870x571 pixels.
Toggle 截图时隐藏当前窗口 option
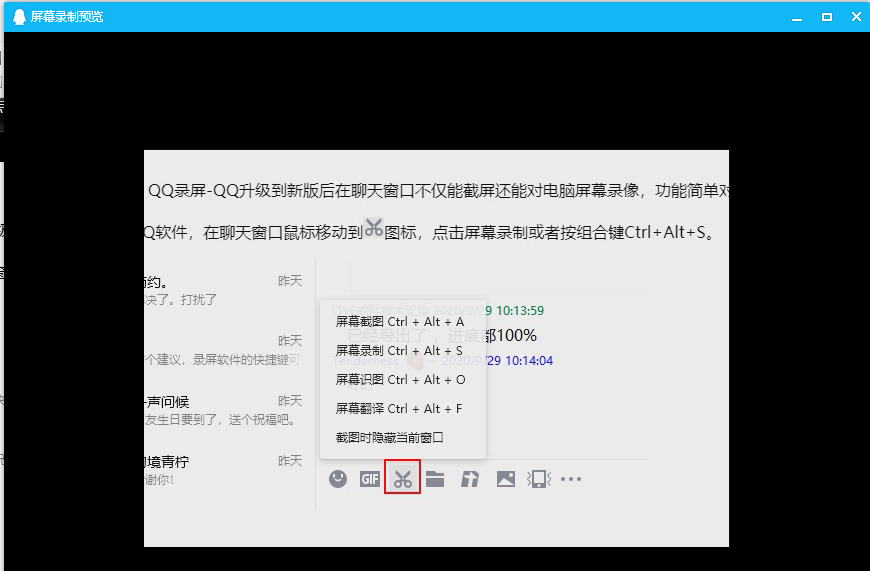[x=390, y=437]
